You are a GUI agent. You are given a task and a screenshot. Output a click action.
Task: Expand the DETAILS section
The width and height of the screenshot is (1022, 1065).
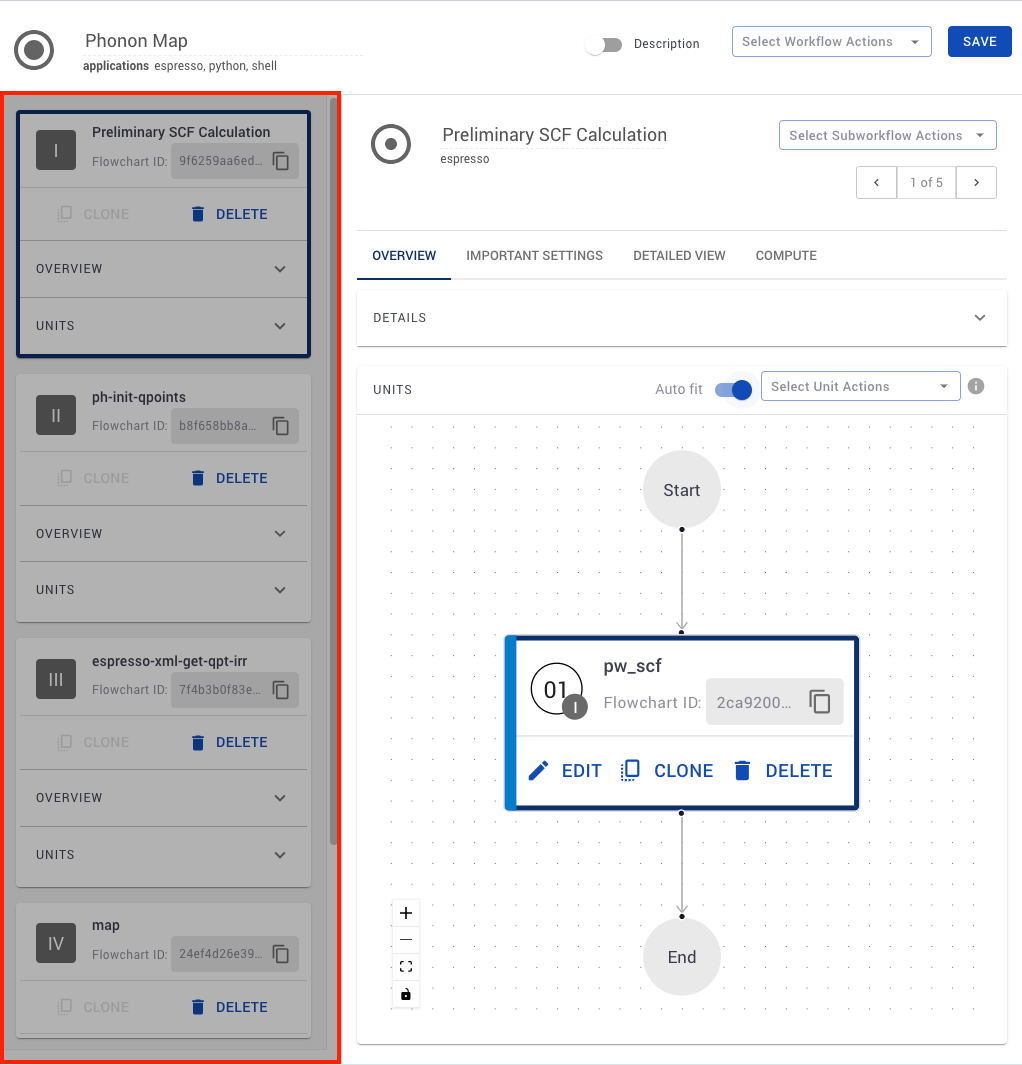pos(980,318)
